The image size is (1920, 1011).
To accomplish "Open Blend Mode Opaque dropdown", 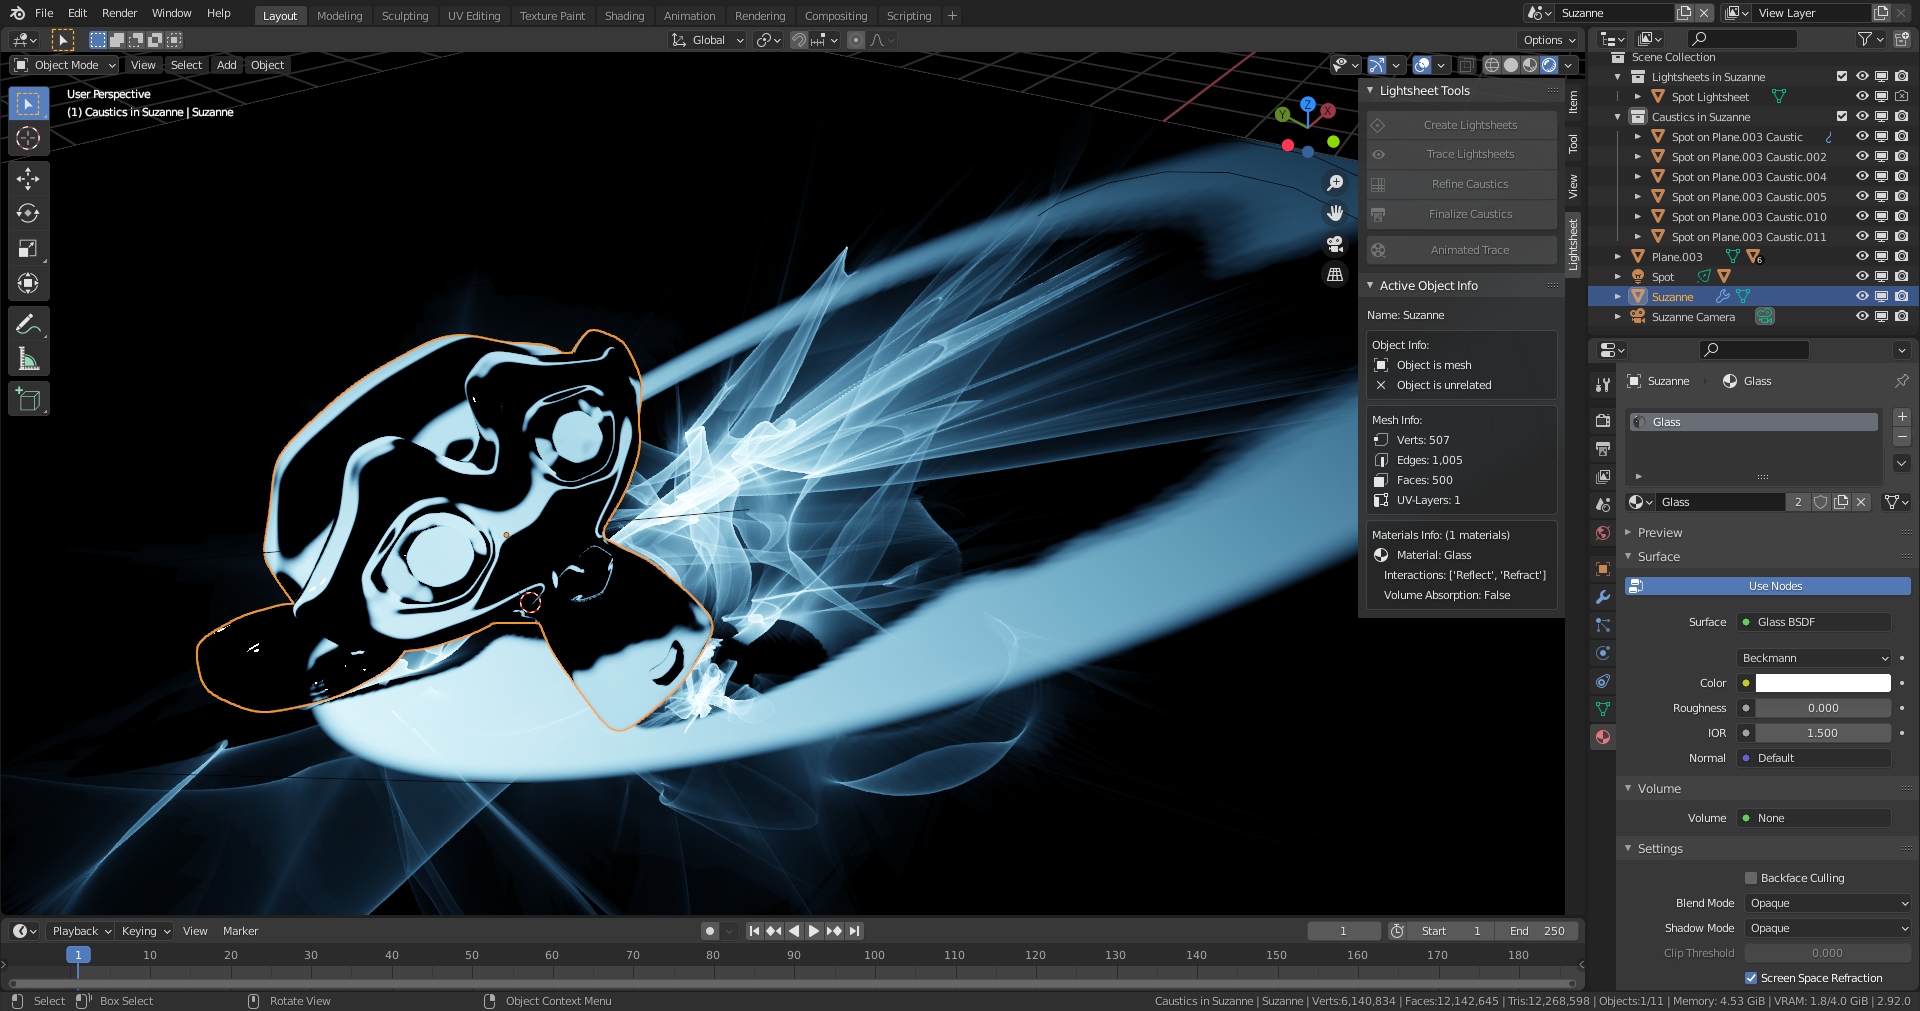I will [1828, 903].
